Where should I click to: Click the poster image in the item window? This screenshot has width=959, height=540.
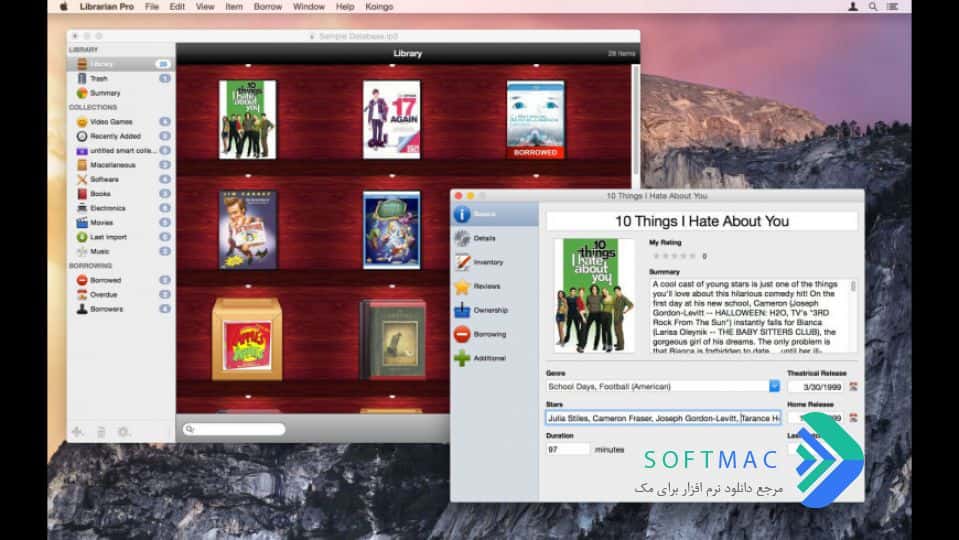[x=594, y=295]
